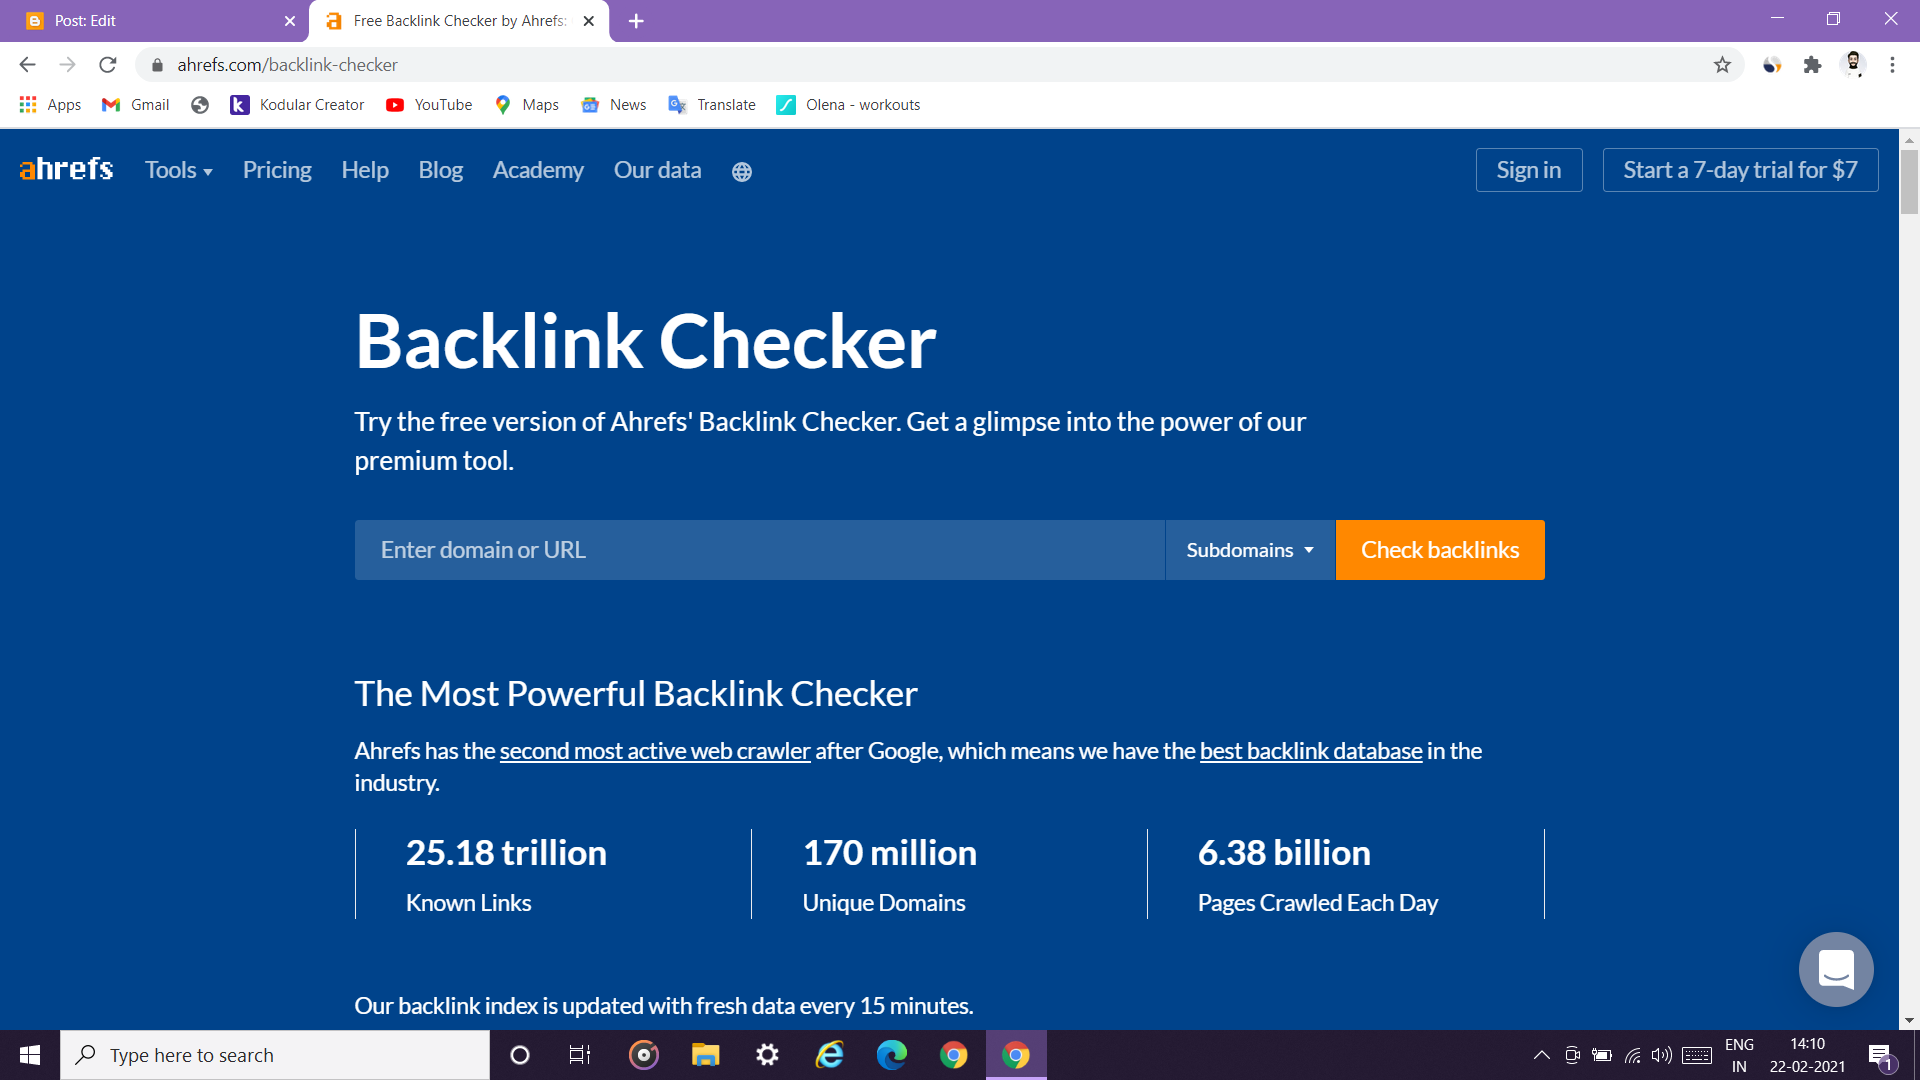The image size is (1920, 1080).
Task: Click the Enter domain or URL field
Action: point(759,550)
